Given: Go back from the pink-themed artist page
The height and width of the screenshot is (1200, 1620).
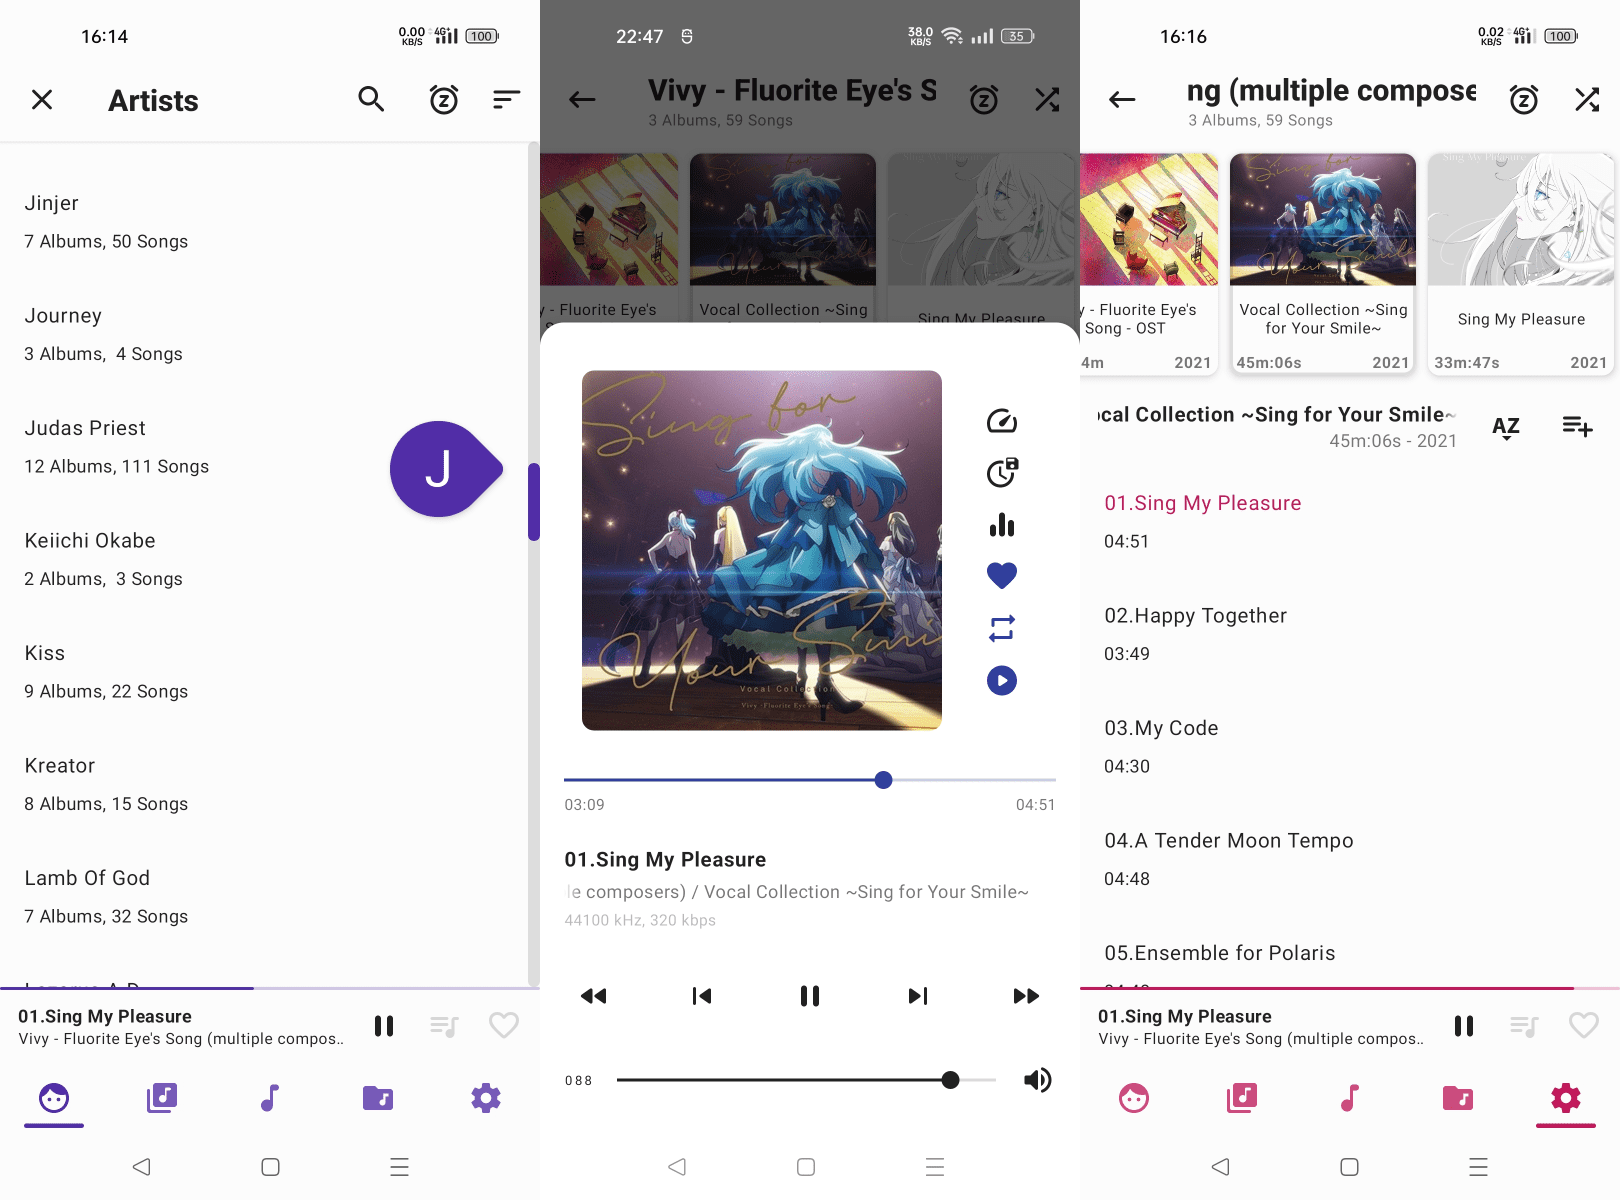Looking at the screenshot, I should (1122, 99).
